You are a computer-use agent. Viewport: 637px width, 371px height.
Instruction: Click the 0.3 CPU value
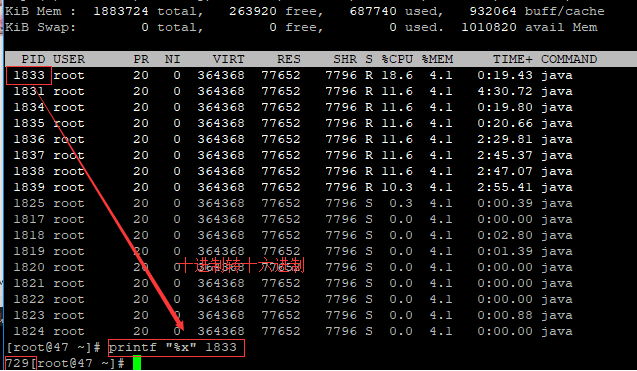pos(401,203)
